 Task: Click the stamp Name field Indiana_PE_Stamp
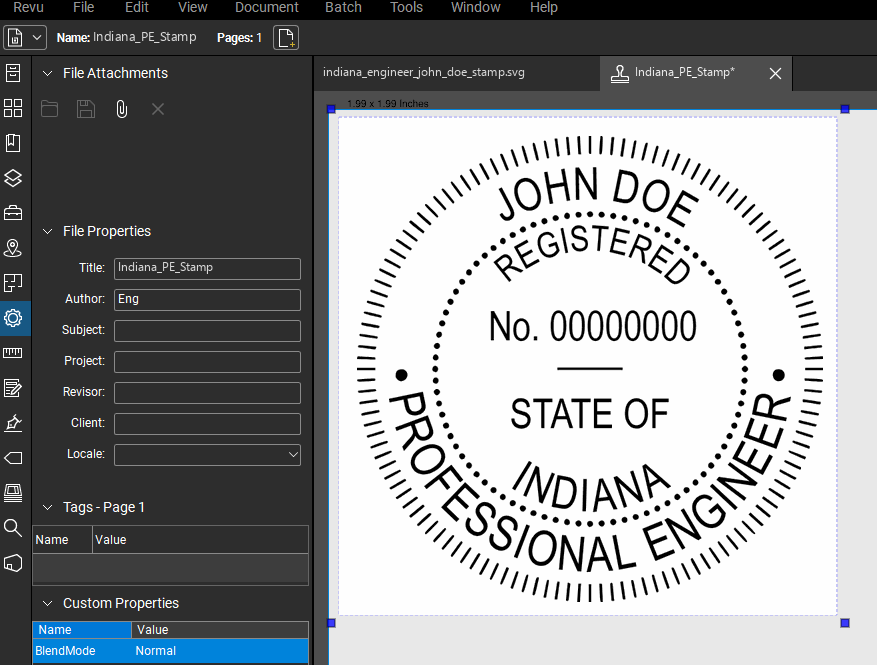(144, 37)
